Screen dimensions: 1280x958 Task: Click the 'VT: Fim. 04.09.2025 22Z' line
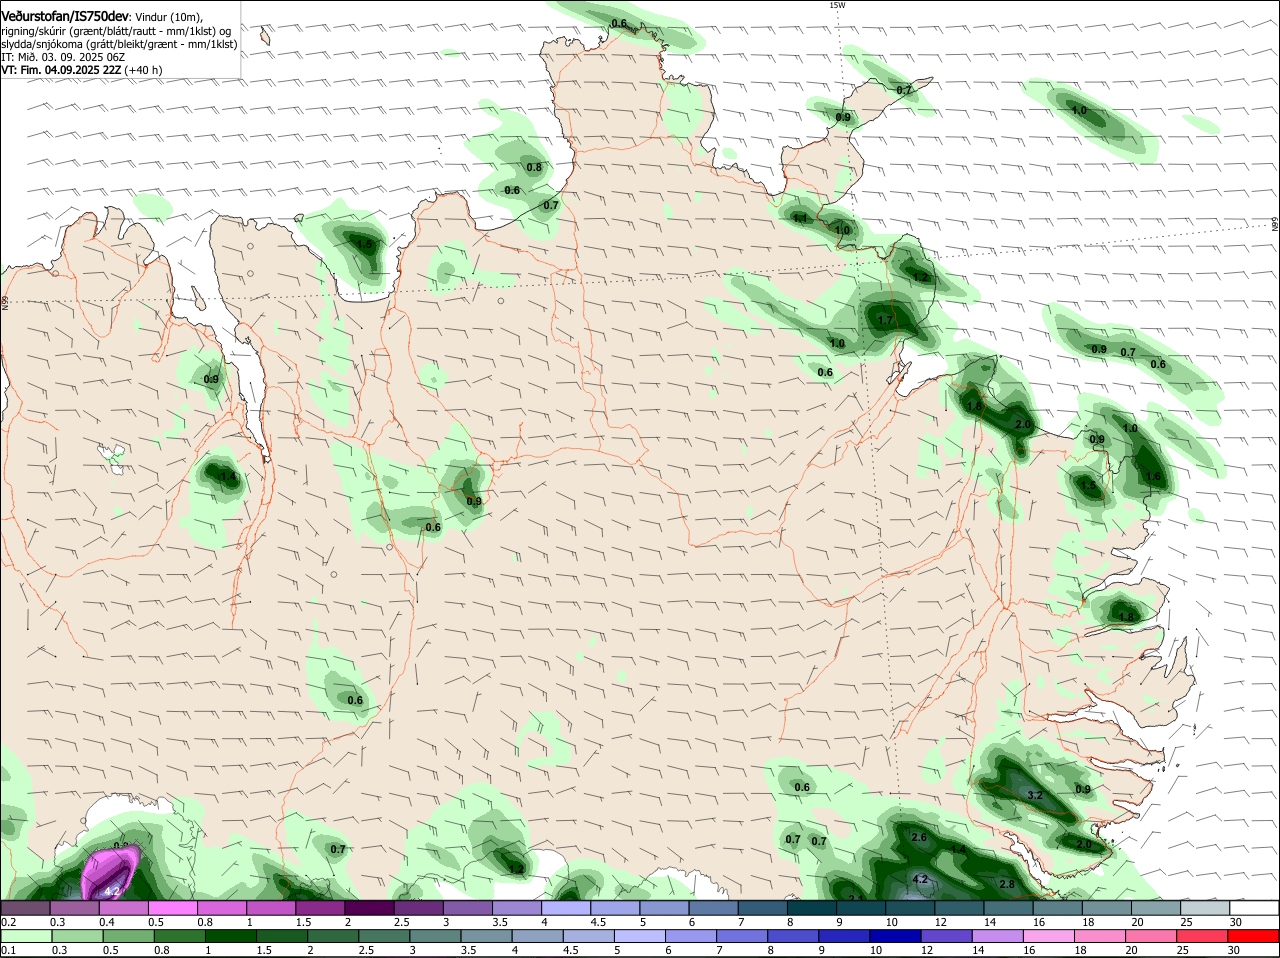click(61, 70)
